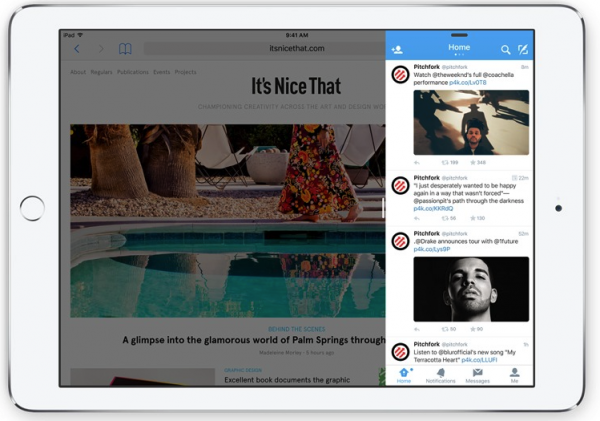Tap the Slide Over pull-down handle
Viewport: 600px width, 421px height.
[x=459, y=35]
